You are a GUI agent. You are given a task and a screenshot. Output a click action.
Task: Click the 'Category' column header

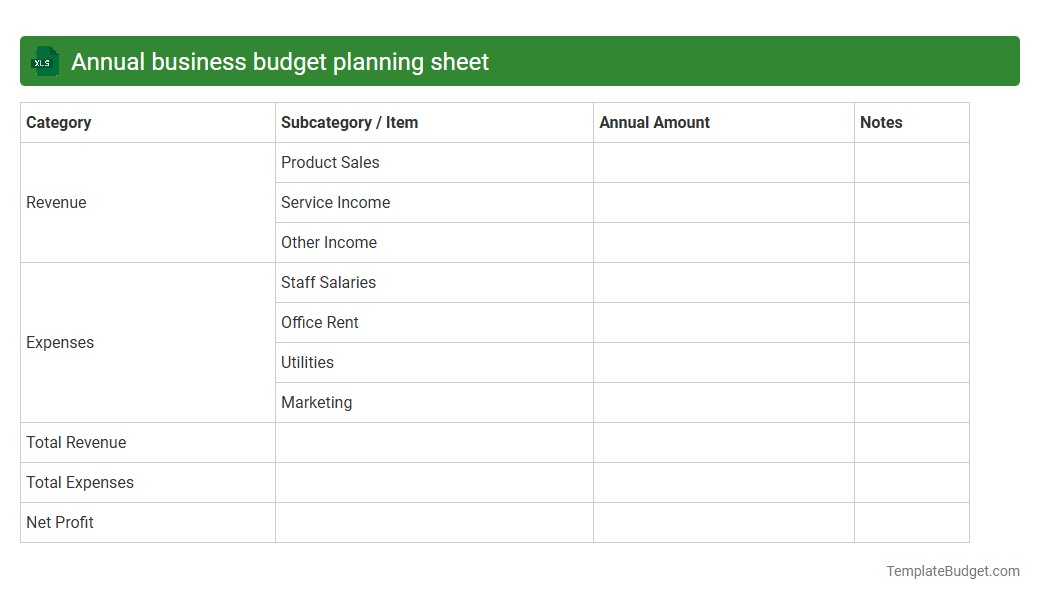point(59,122)
